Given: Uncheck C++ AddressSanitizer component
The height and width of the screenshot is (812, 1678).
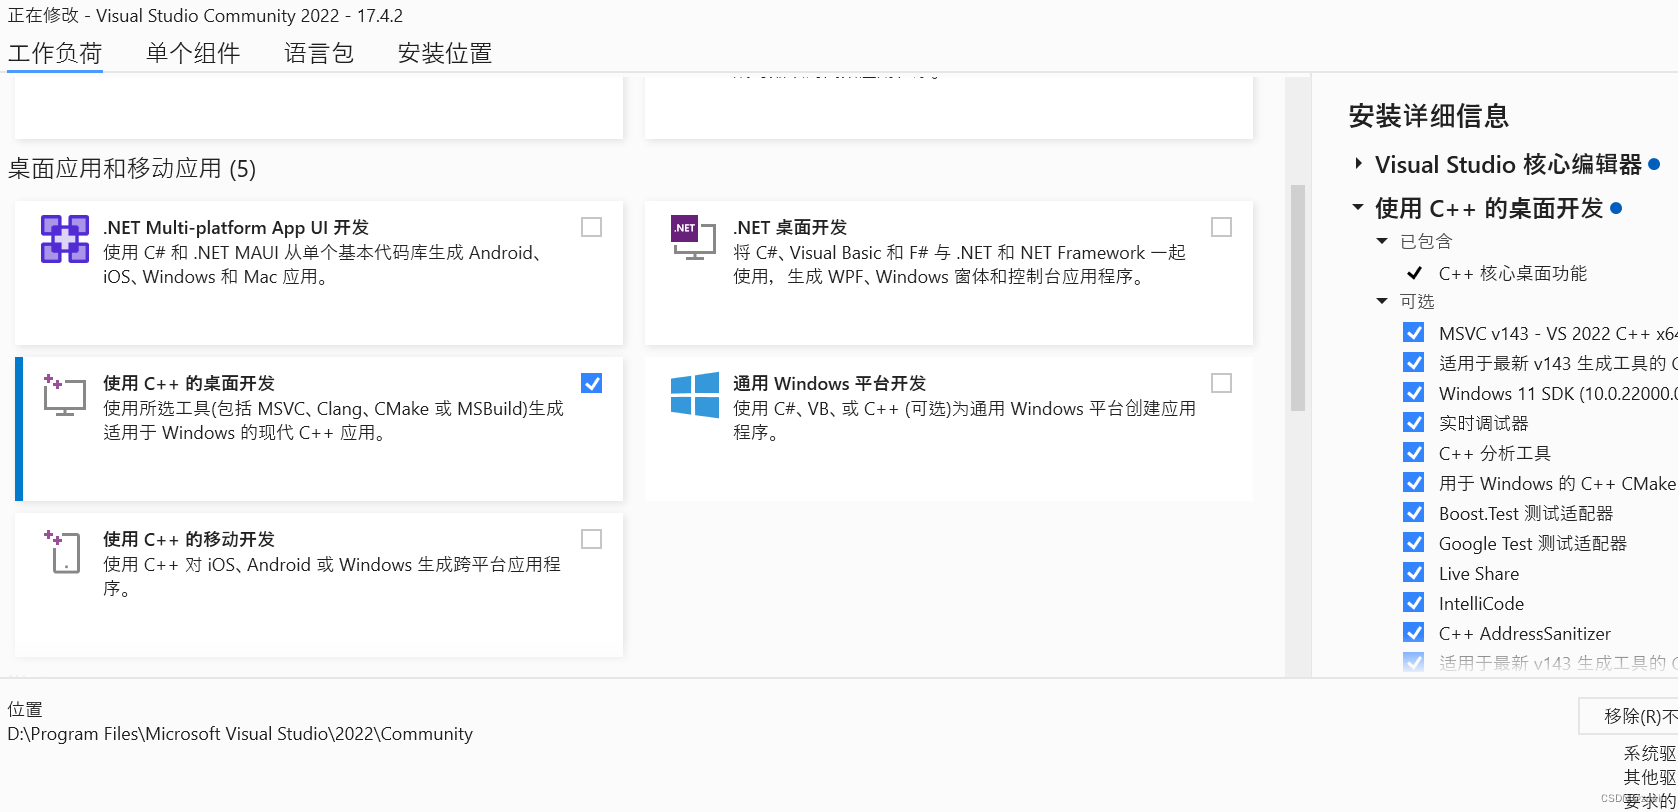Looking at the screenshot, I should 1414,632.
